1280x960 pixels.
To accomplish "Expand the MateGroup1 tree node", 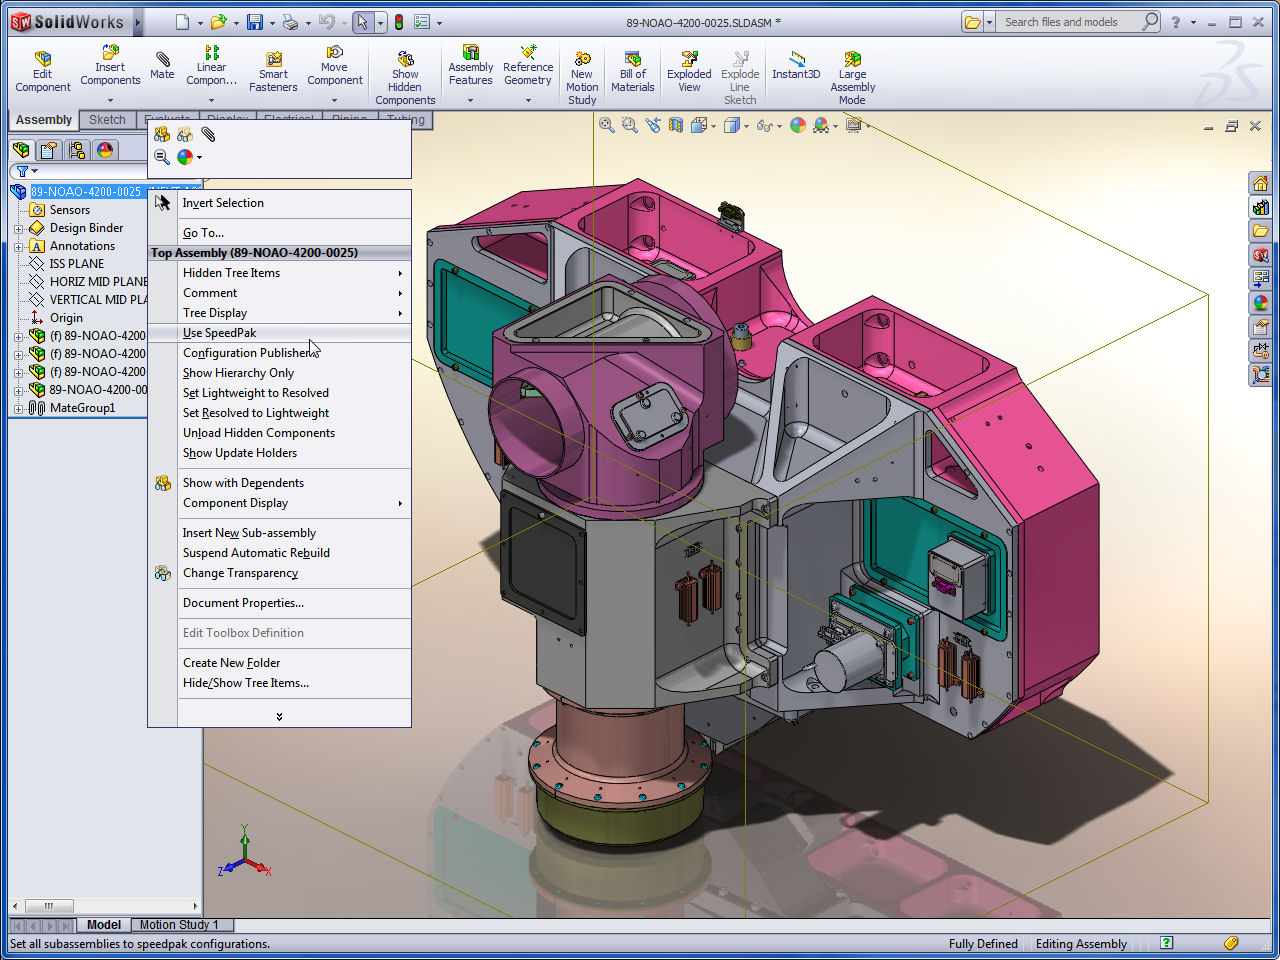I will pyautogui.click(x=18, y=408).
